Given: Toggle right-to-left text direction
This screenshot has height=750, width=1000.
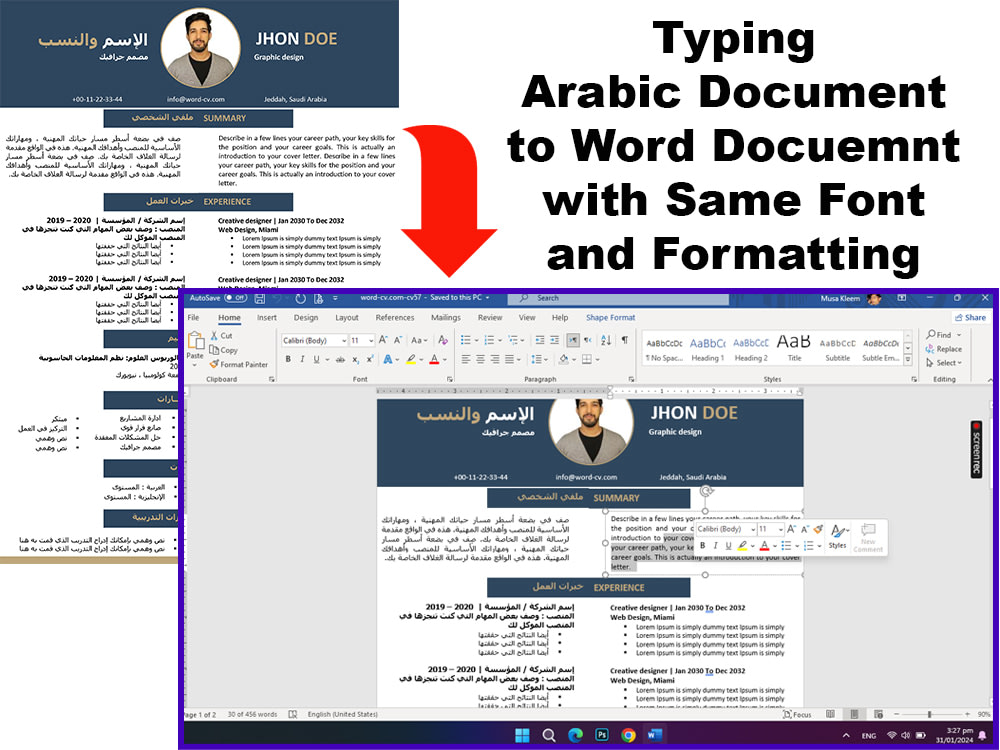Looking at the screenshot, I should tap(588, 341).
